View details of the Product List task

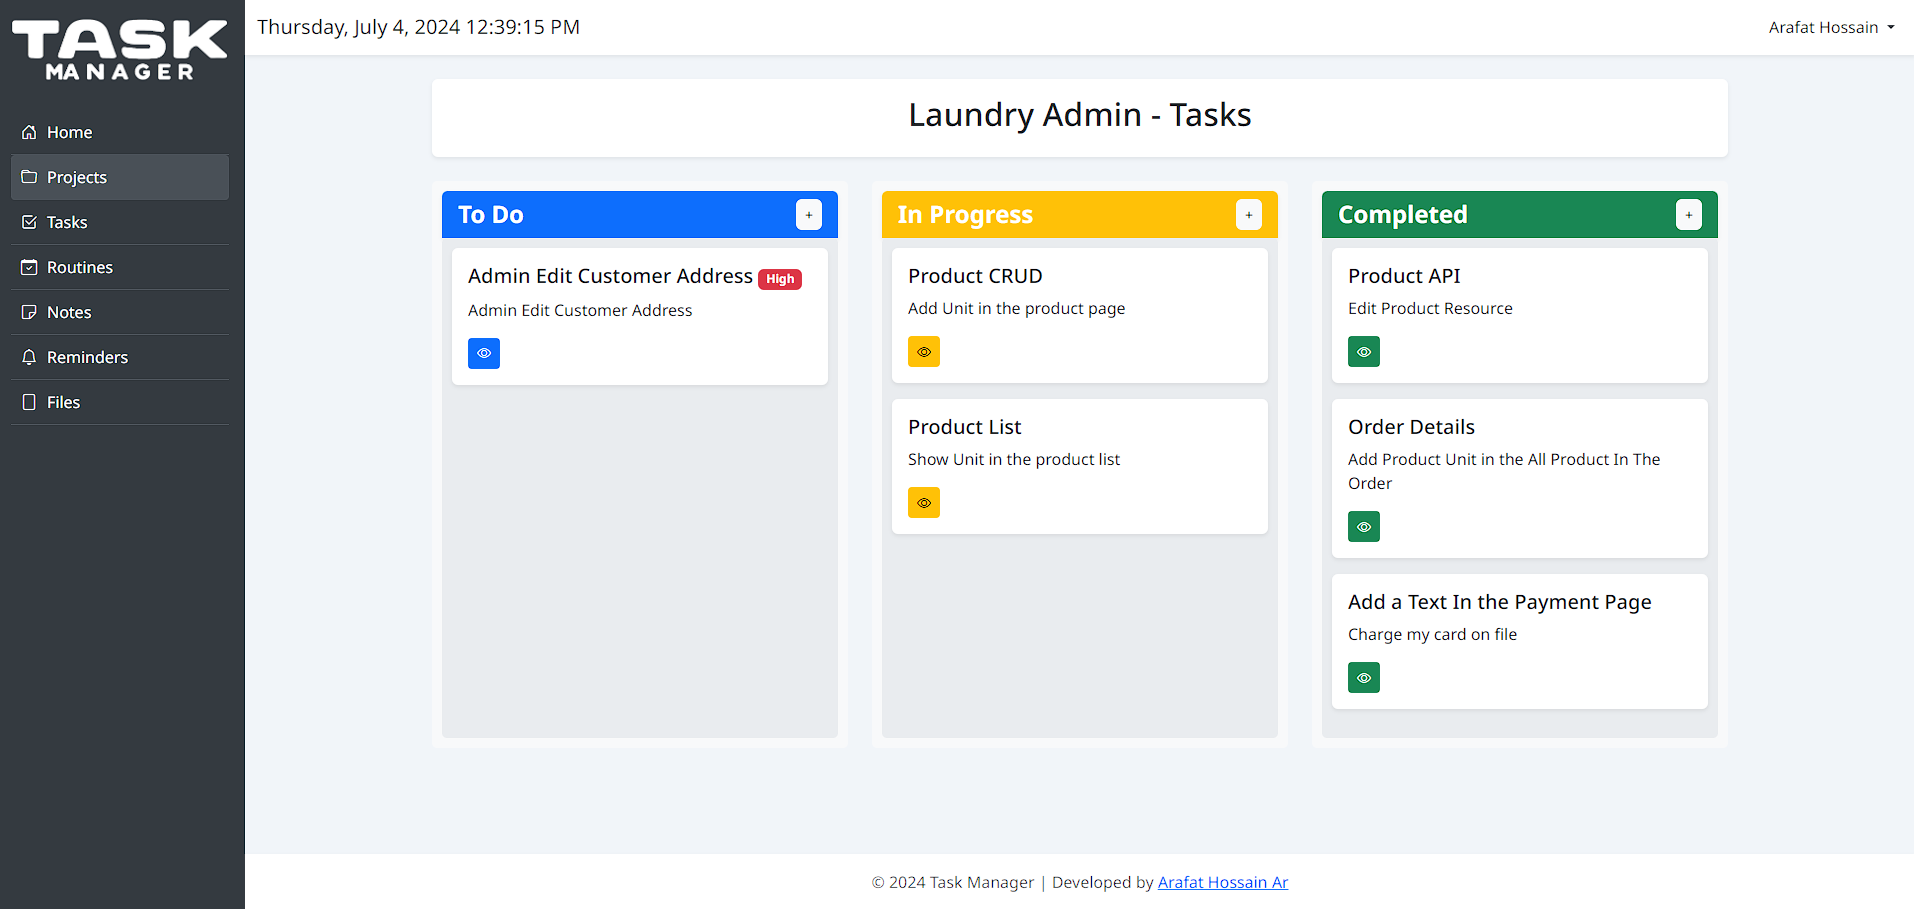click(923, 502)
